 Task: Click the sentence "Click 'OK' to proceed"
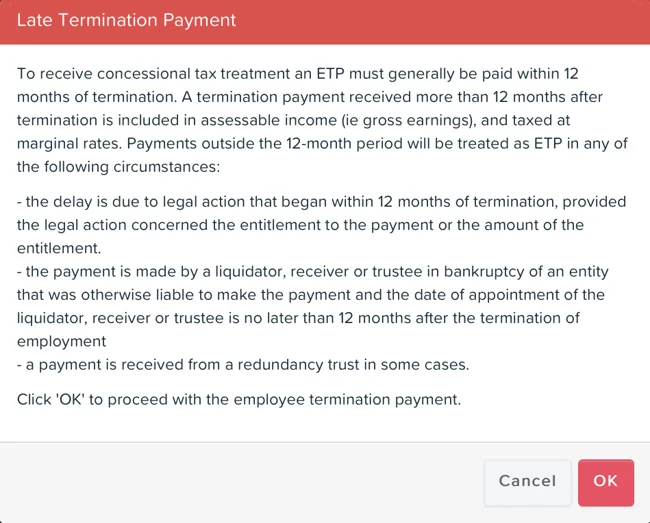[239, 400]
